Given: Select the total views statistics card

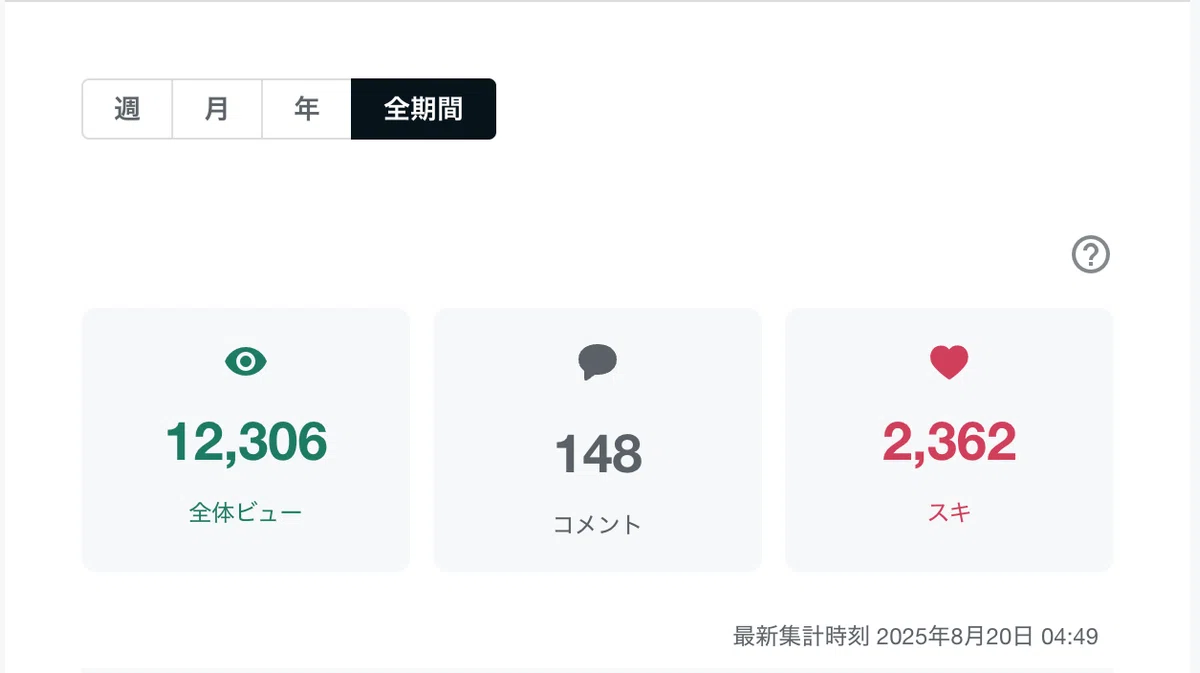Looking at the screenshot, I should click(246, 440).
